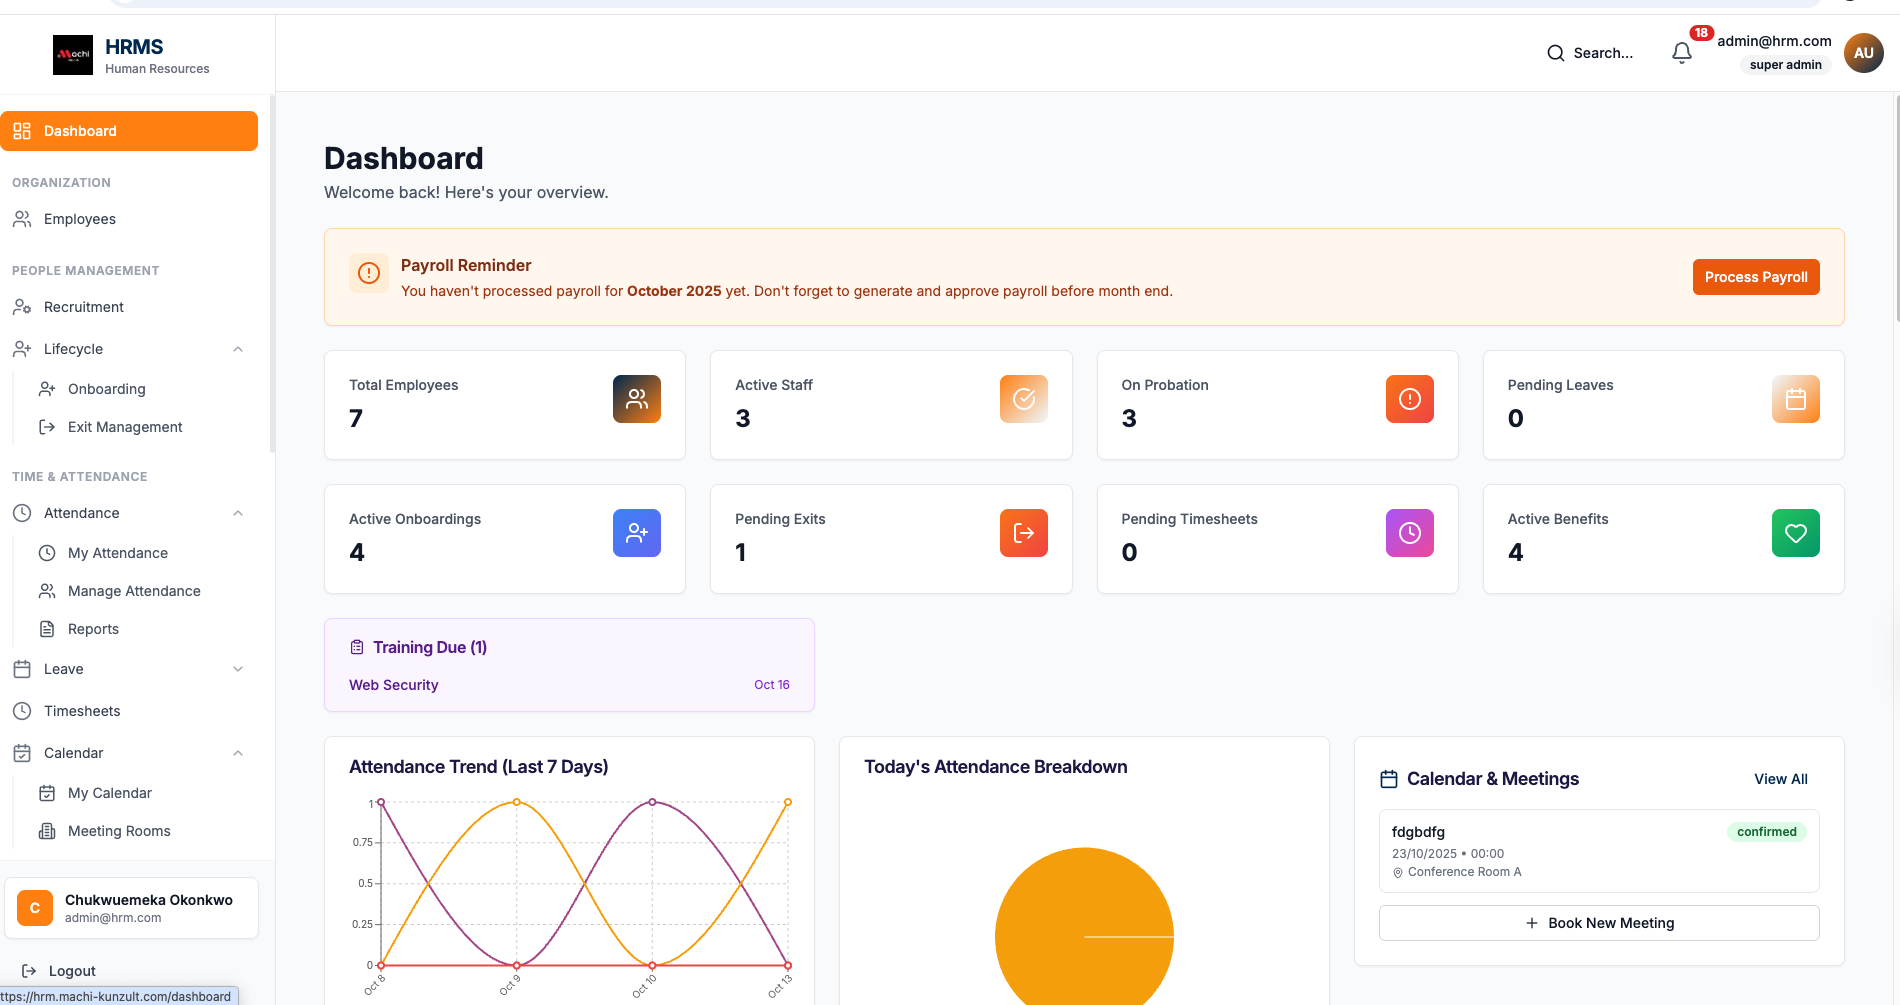Collapse the Calendar menu
Image resolution: width=1900 pixels, height=1005 pixels.
click(238, 753)
